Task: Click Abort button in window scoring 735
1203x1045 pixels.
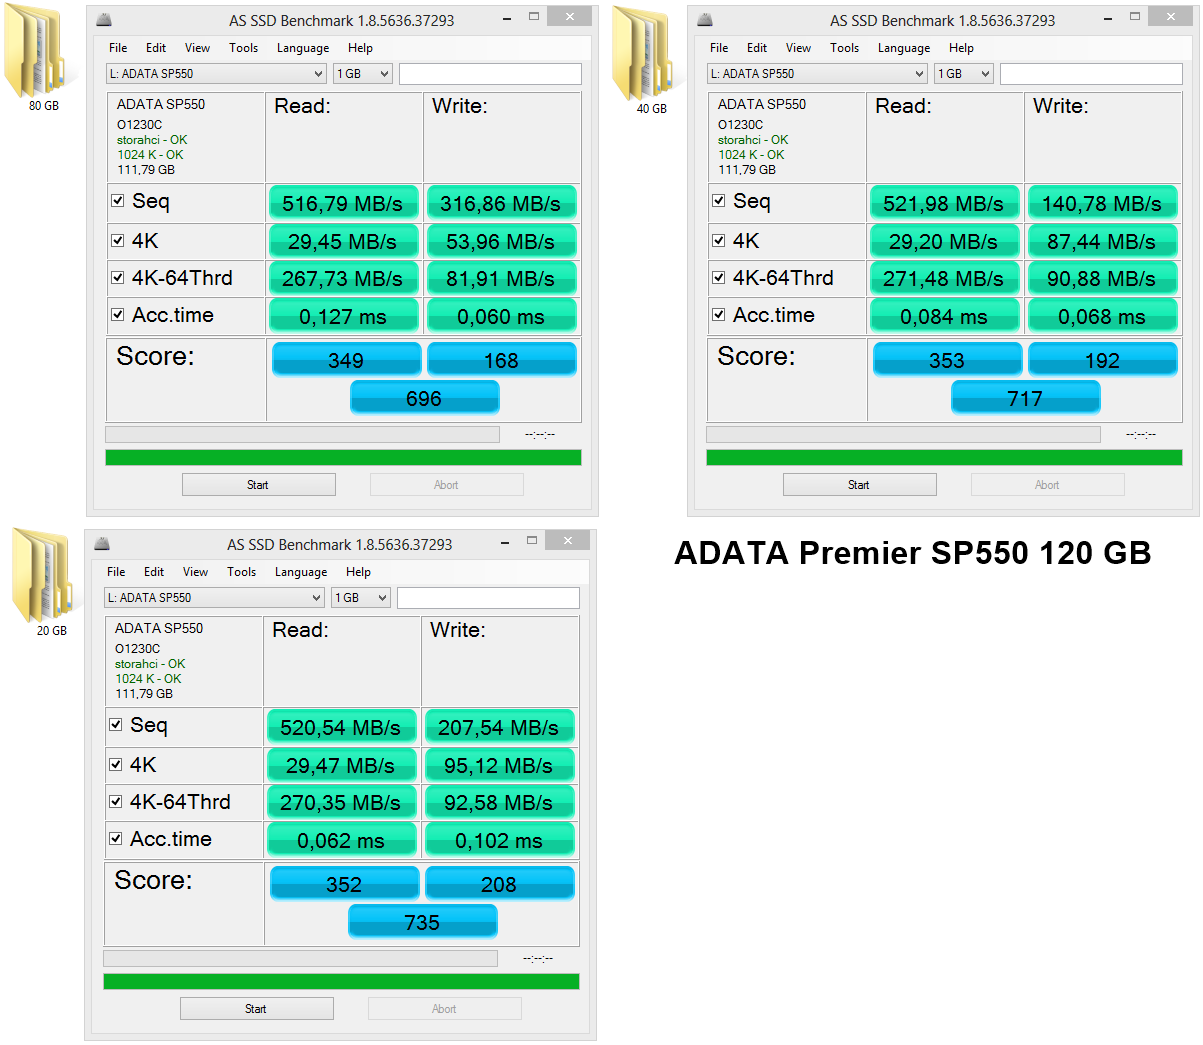Action: click(x=444, y=1009)
